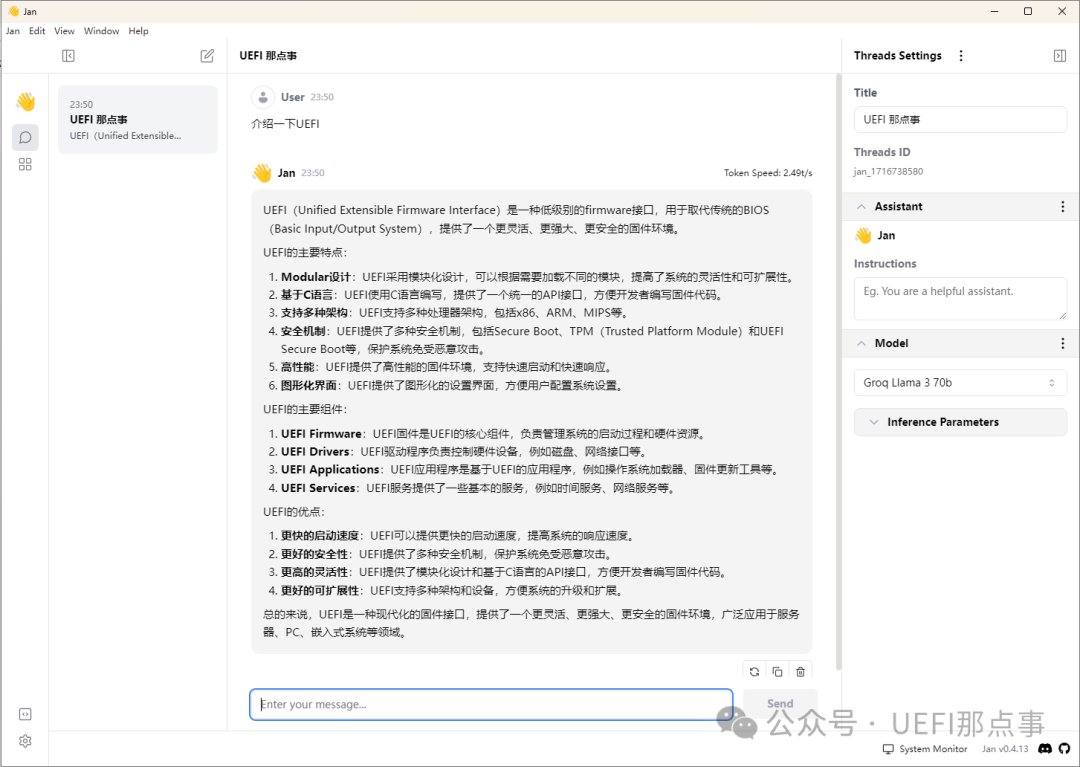Collapse the left thread list panel
The image size is (1080, 767).
pyautogui.click(x=68, y=56)
